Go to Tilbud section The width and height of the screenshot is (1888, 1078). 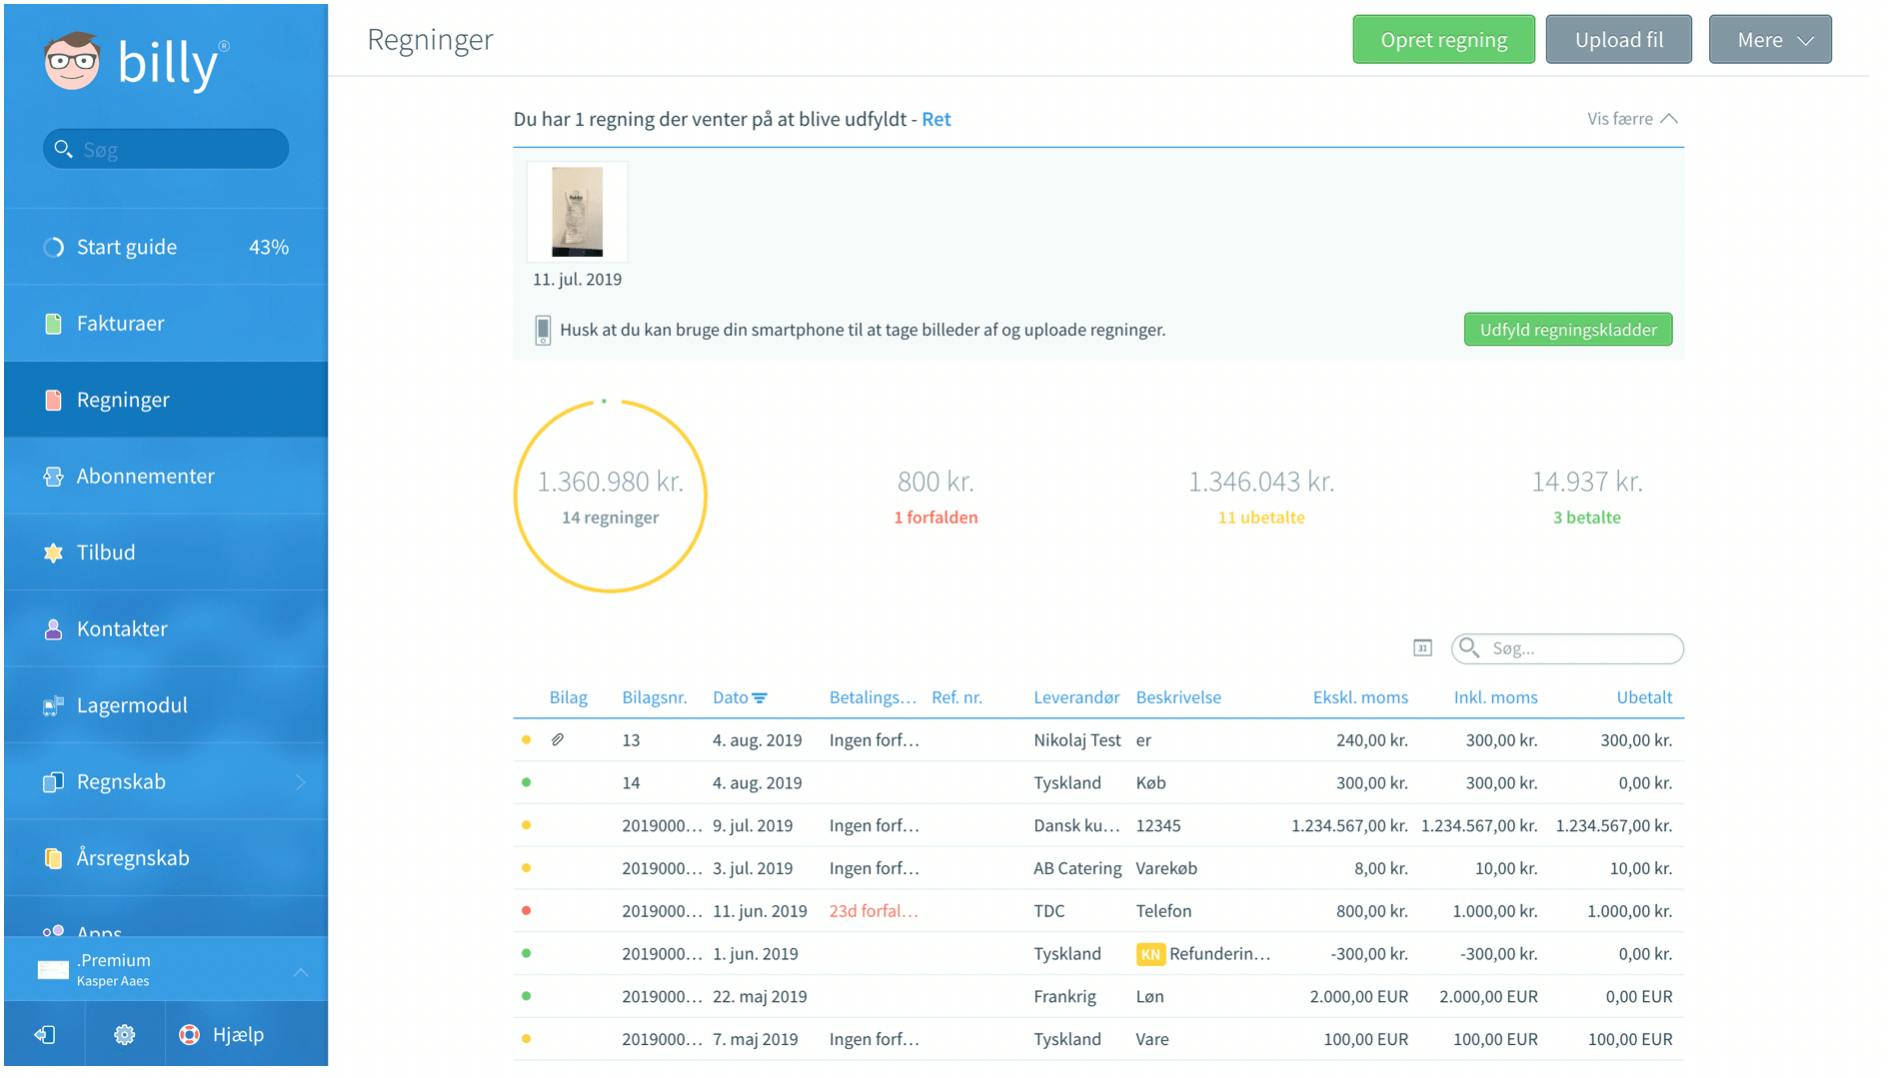tap(166, 553)
